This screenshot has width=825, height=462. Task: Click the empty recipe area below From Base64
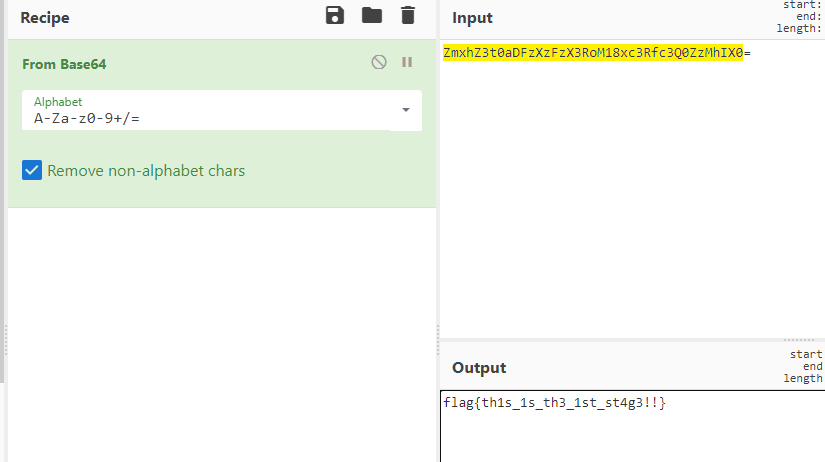click(222, 330)
